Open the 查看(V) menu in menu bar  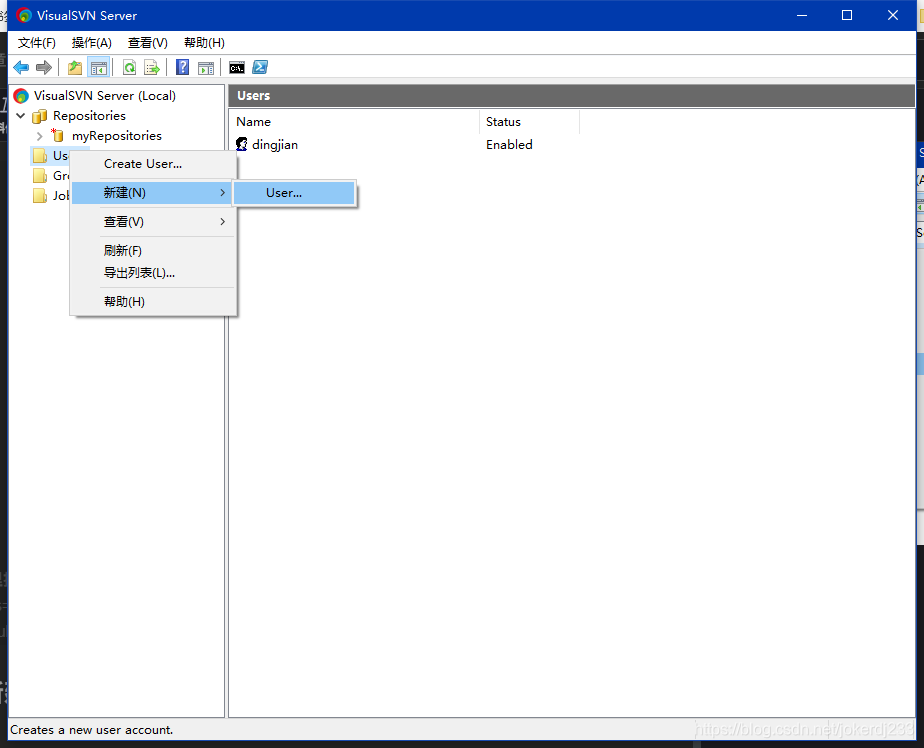(147, 43)
